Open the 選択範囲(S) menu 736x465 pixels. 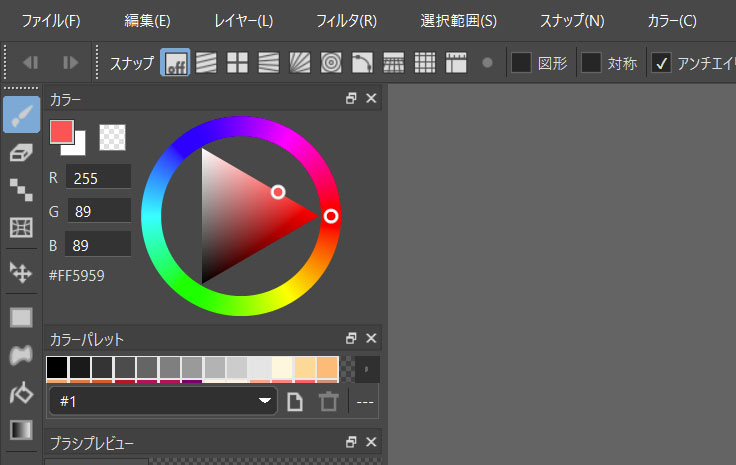(x=458, y=21)
